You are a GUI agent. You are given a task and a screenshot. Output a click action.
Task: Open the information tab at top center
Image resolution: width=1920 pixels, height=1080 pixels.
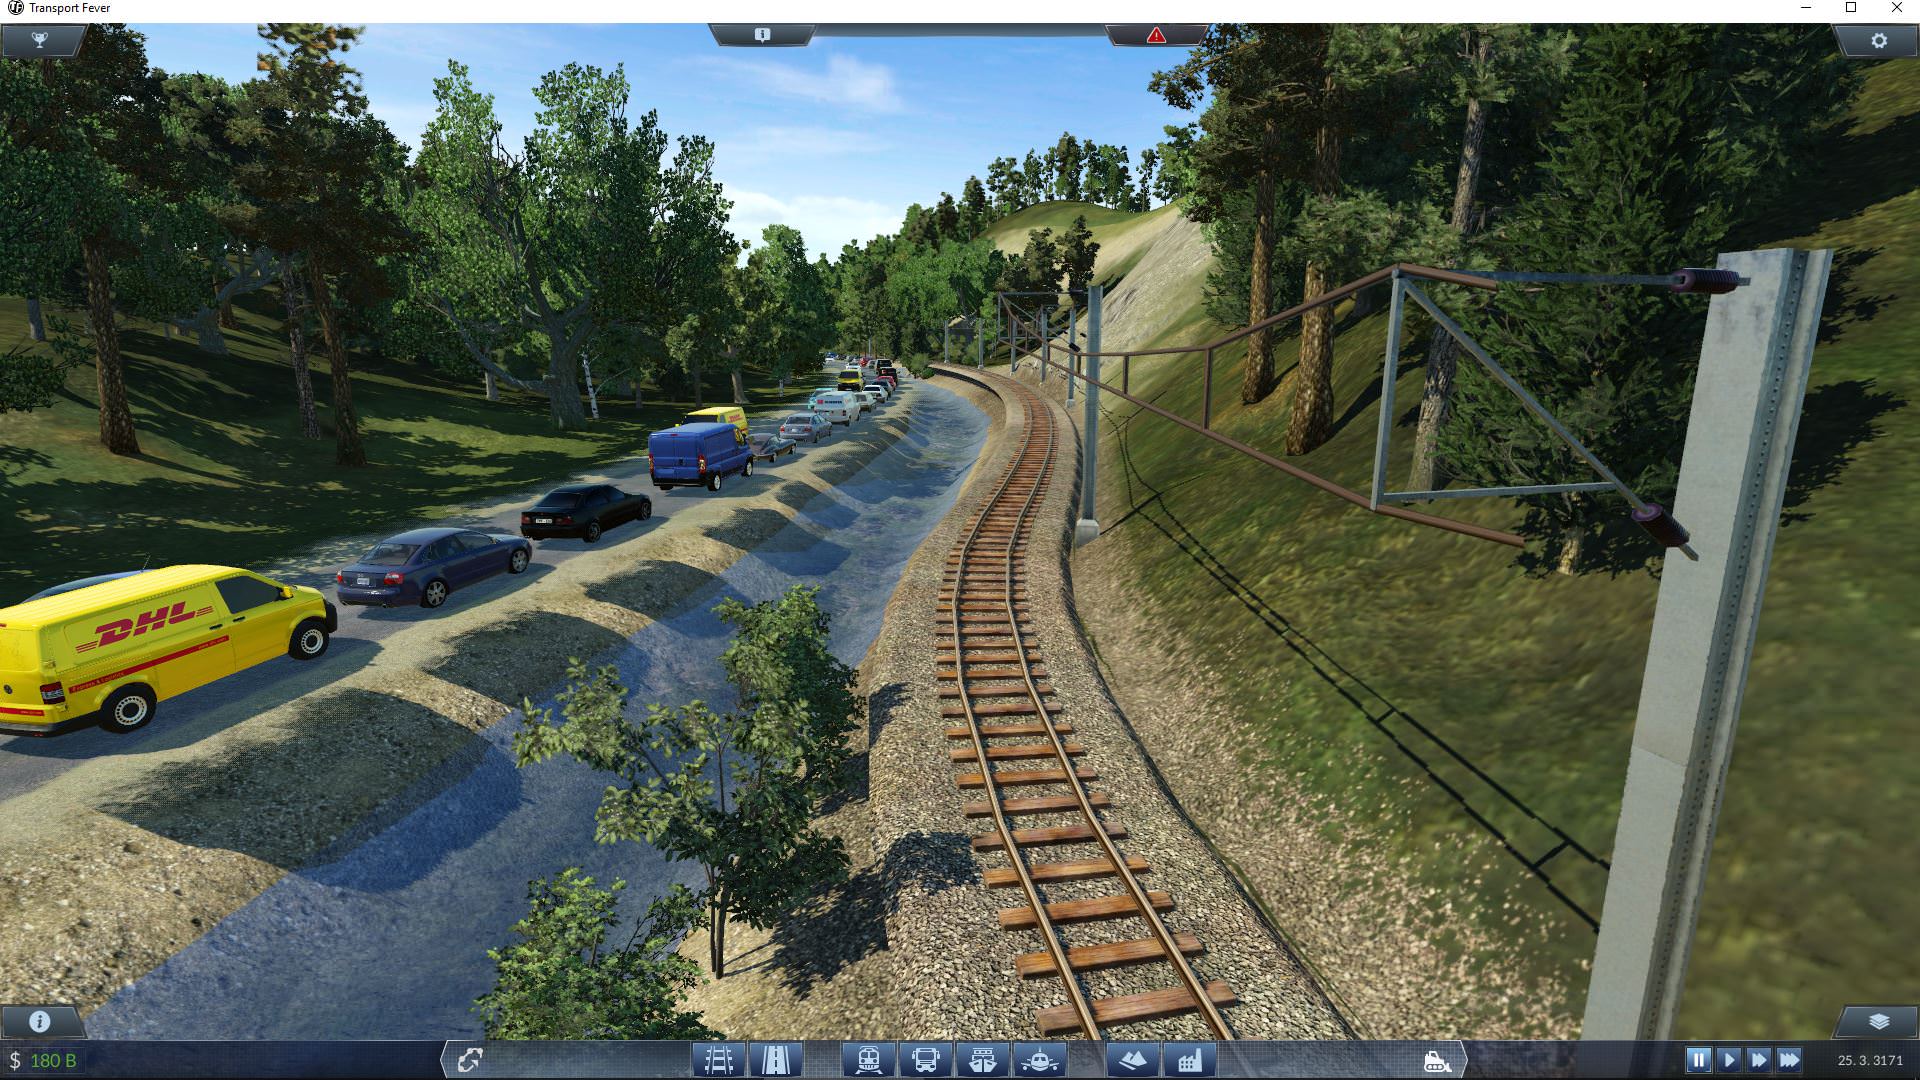pyautogui.click(x=762, y=35)
